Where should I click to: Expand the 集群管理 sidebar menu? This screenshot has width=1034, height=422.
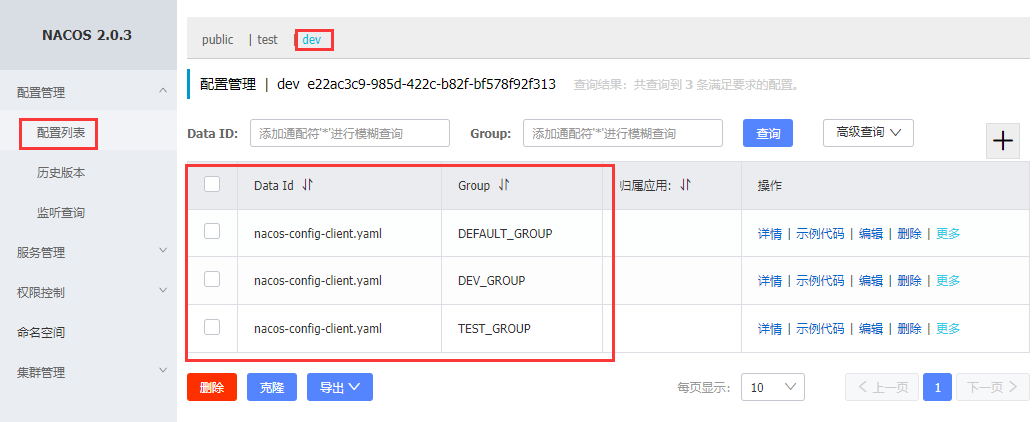click(x=163, y=371)
